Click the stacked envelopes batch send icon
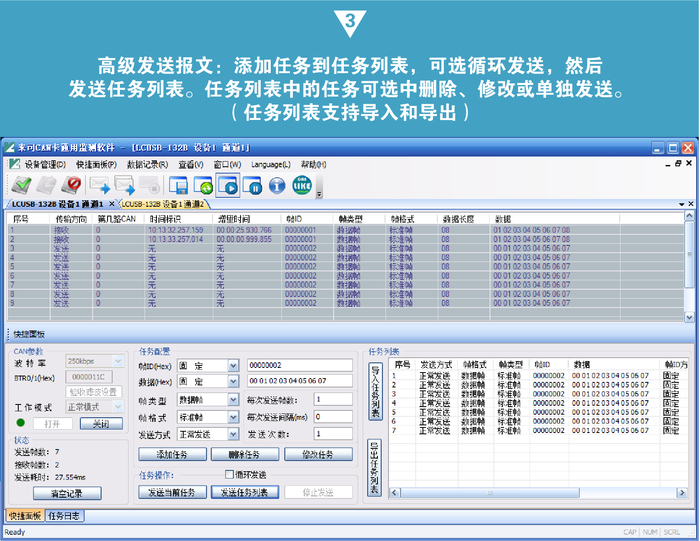This screenshot has width=700, height=541. click(x=124, y=185)
